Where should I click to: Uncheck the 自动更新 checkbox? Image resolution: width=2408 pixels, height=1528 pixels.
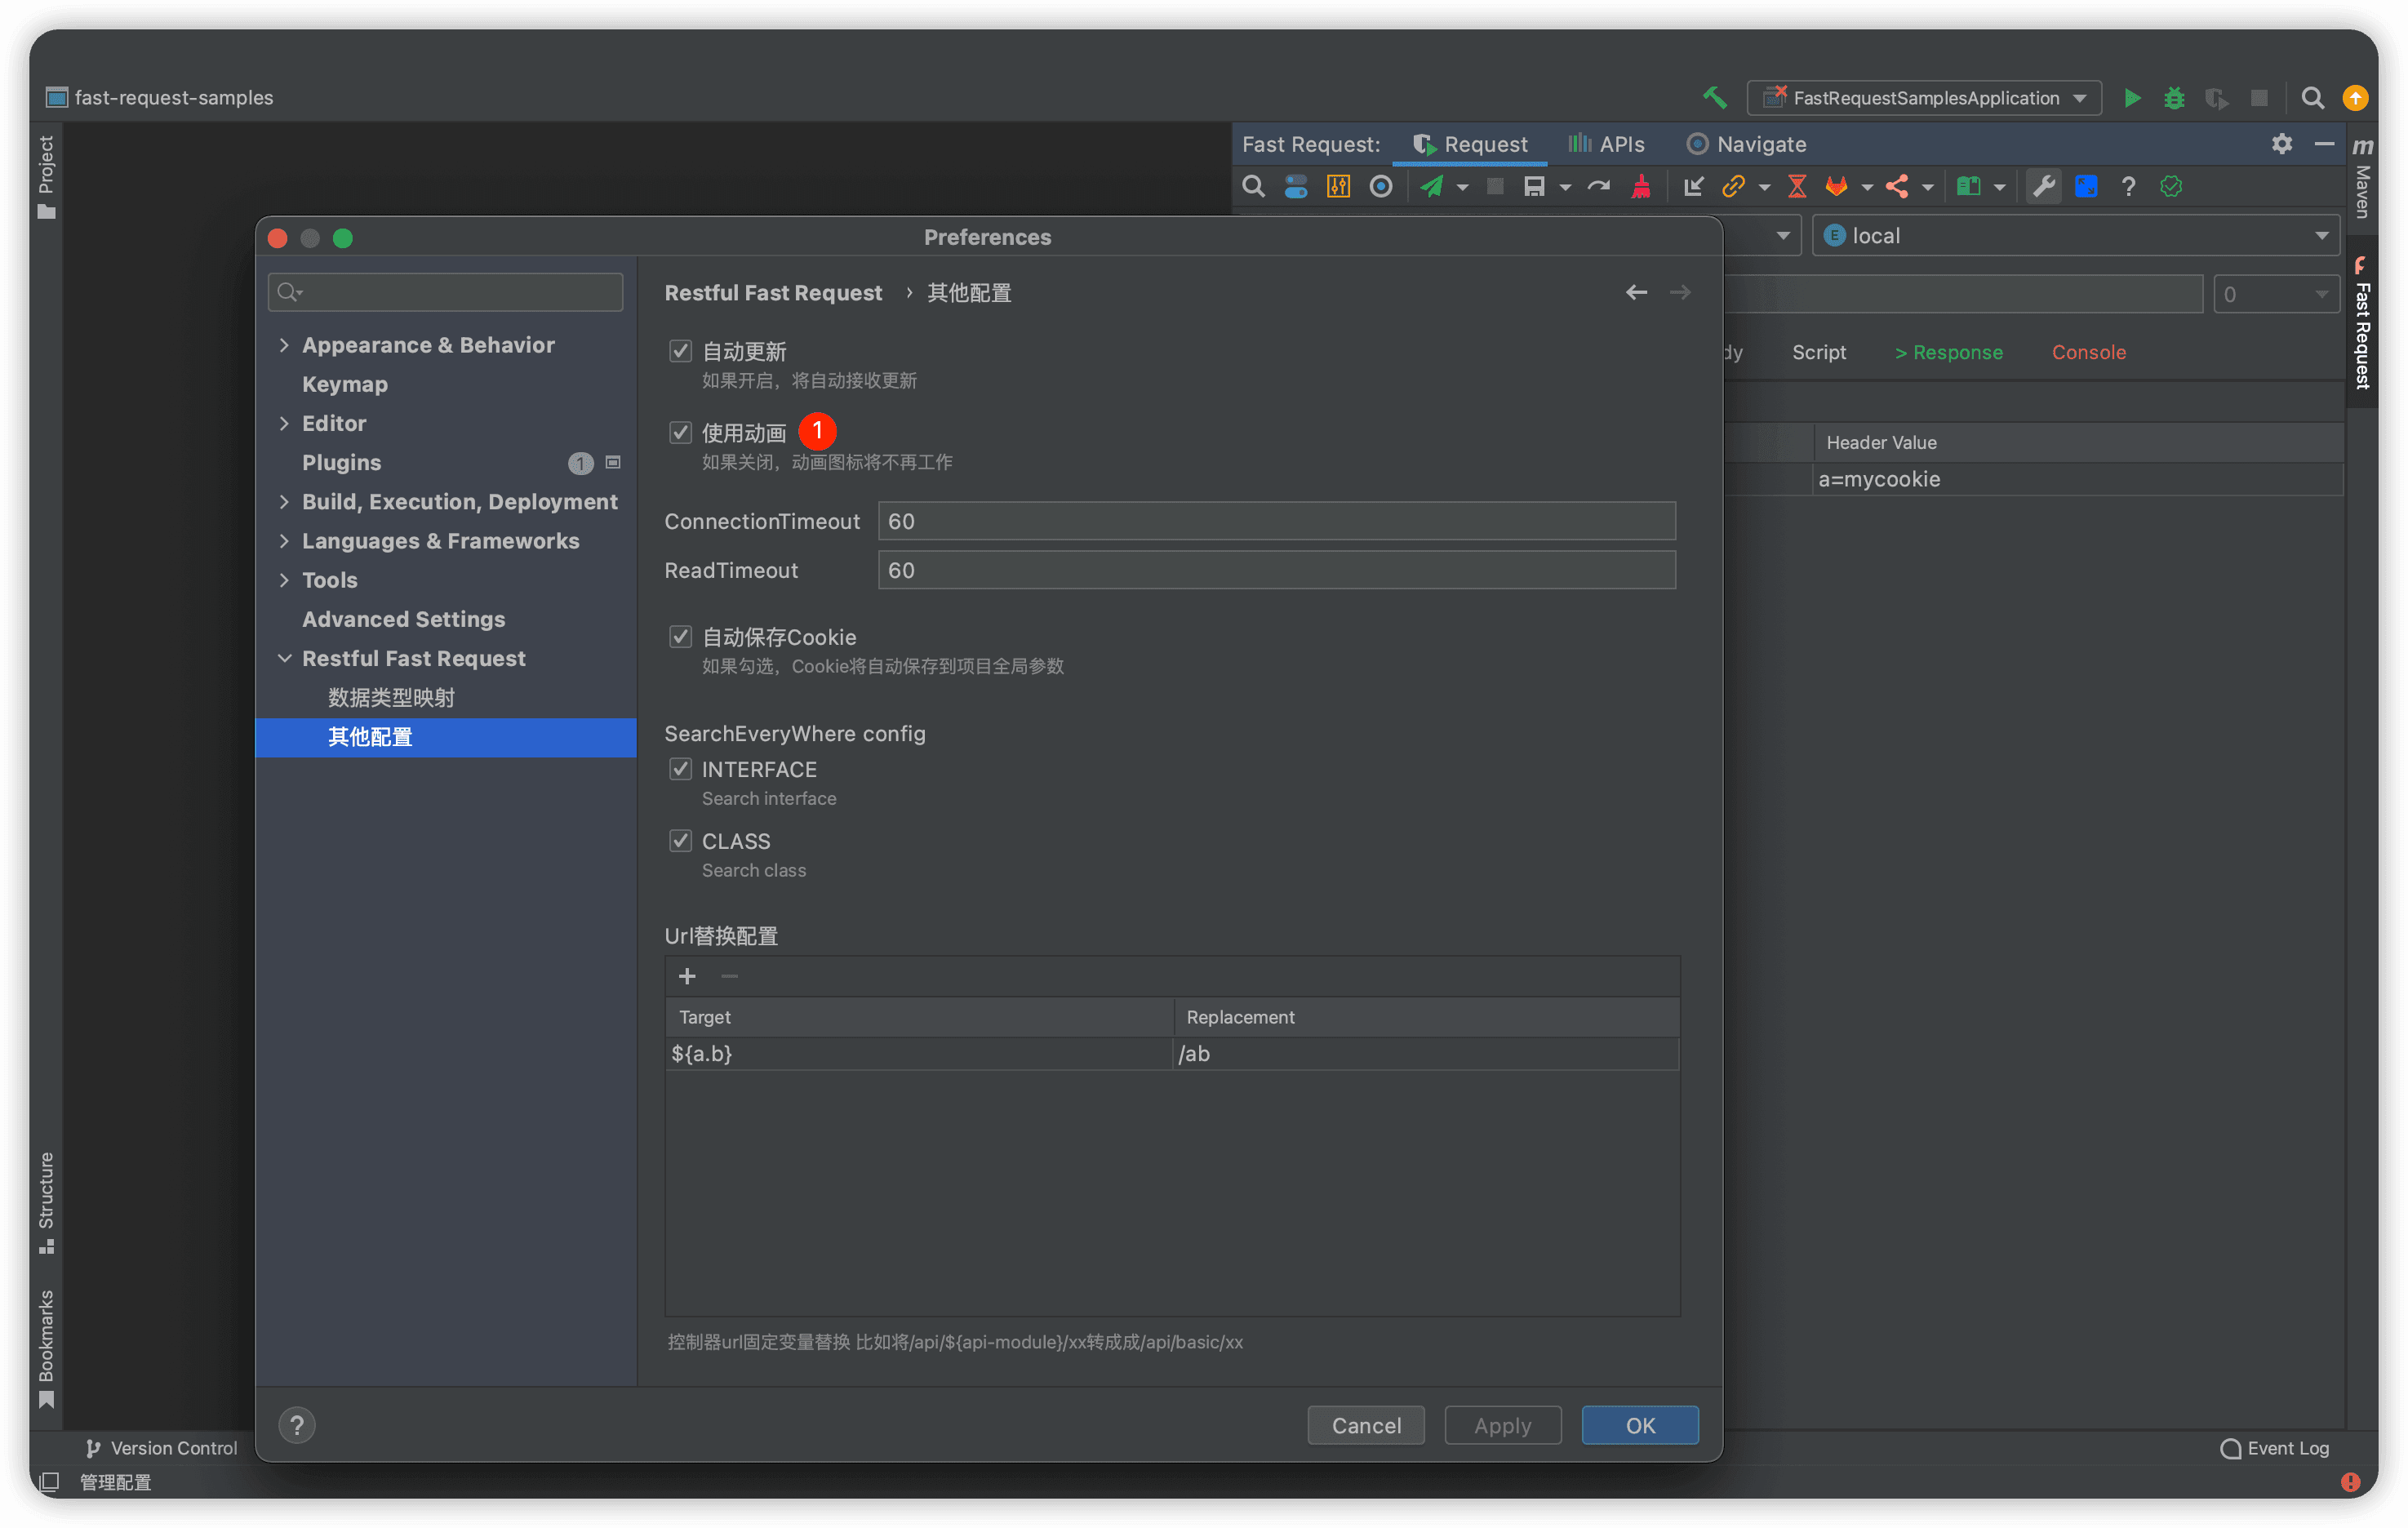pyautogui.click(x=681, y=350)
